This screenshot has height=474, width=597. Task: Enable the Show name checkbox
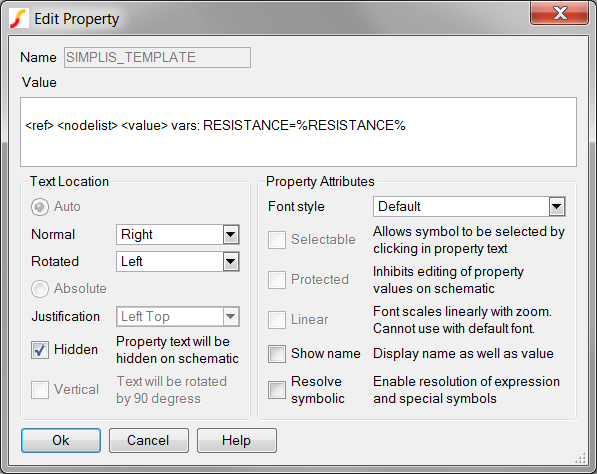tap(277, 354)
